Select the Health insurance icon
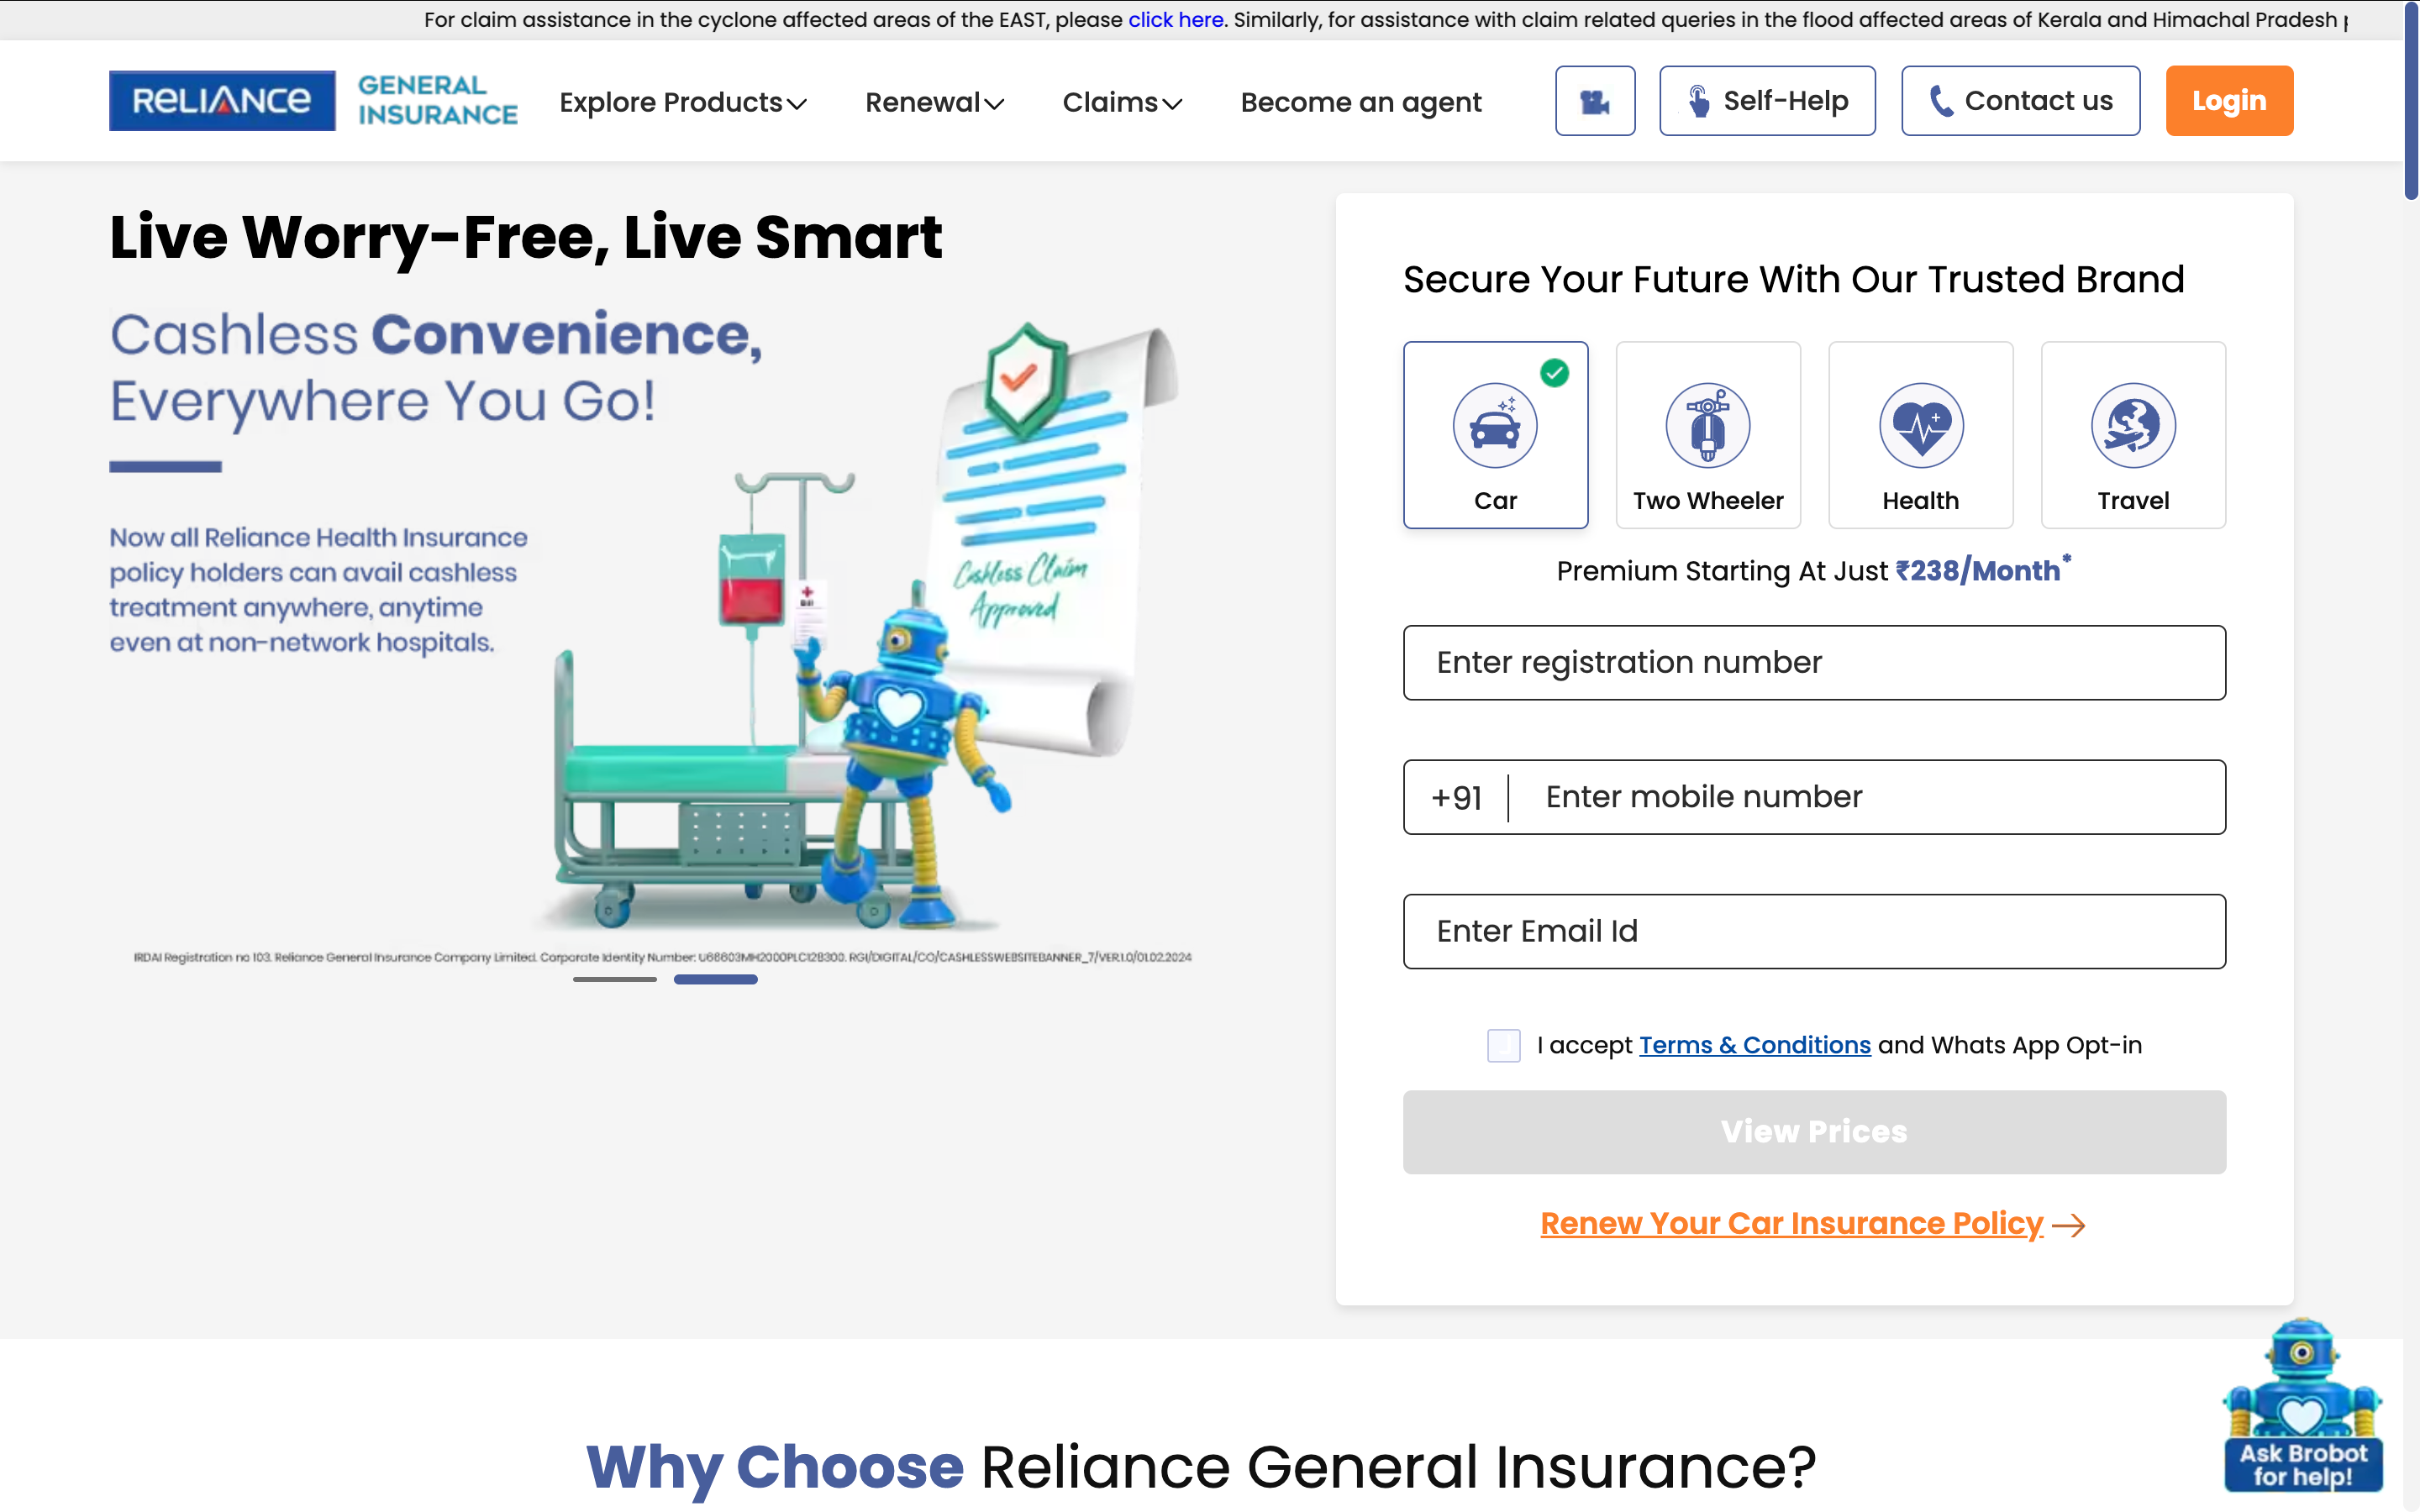The height and width of the screenshot is (1512, 2420). click(1920, 433)
